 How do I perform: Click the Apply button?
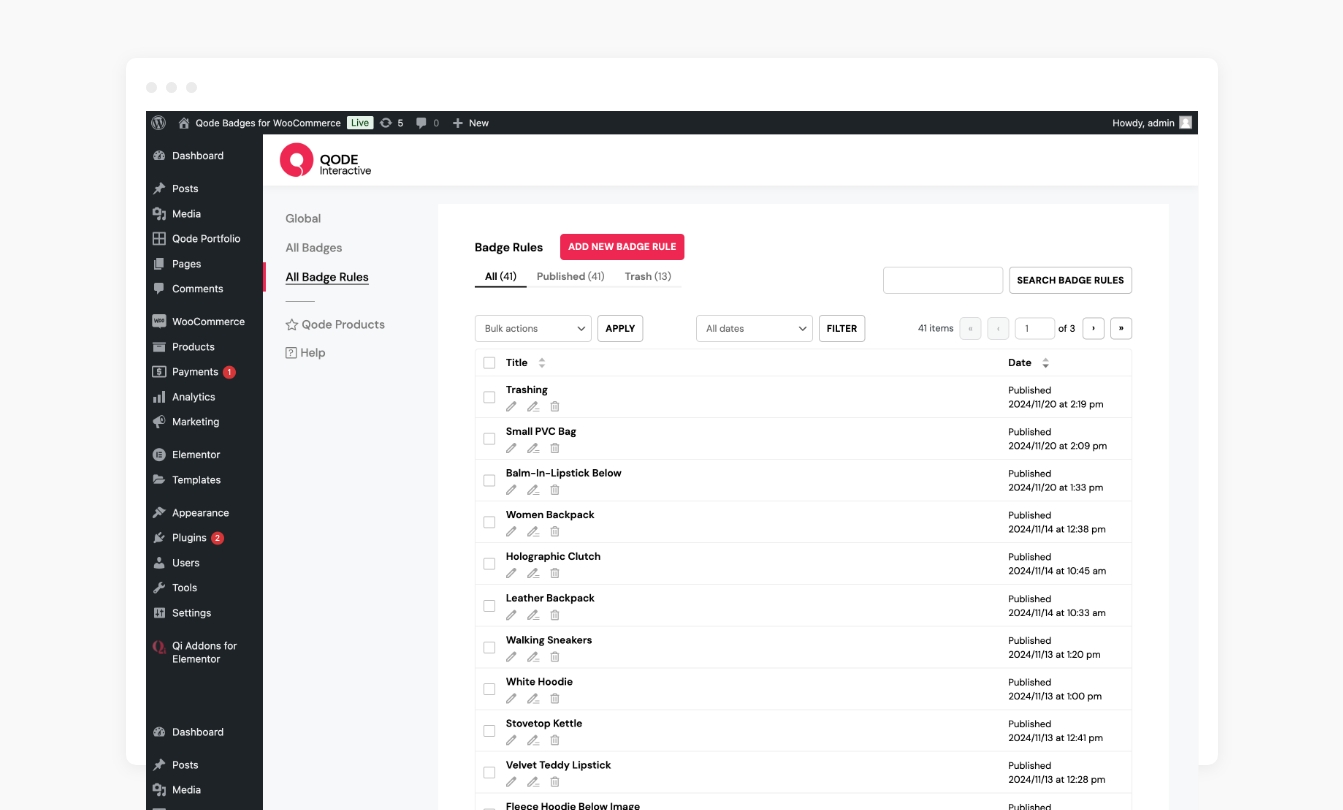pos(620,328)
